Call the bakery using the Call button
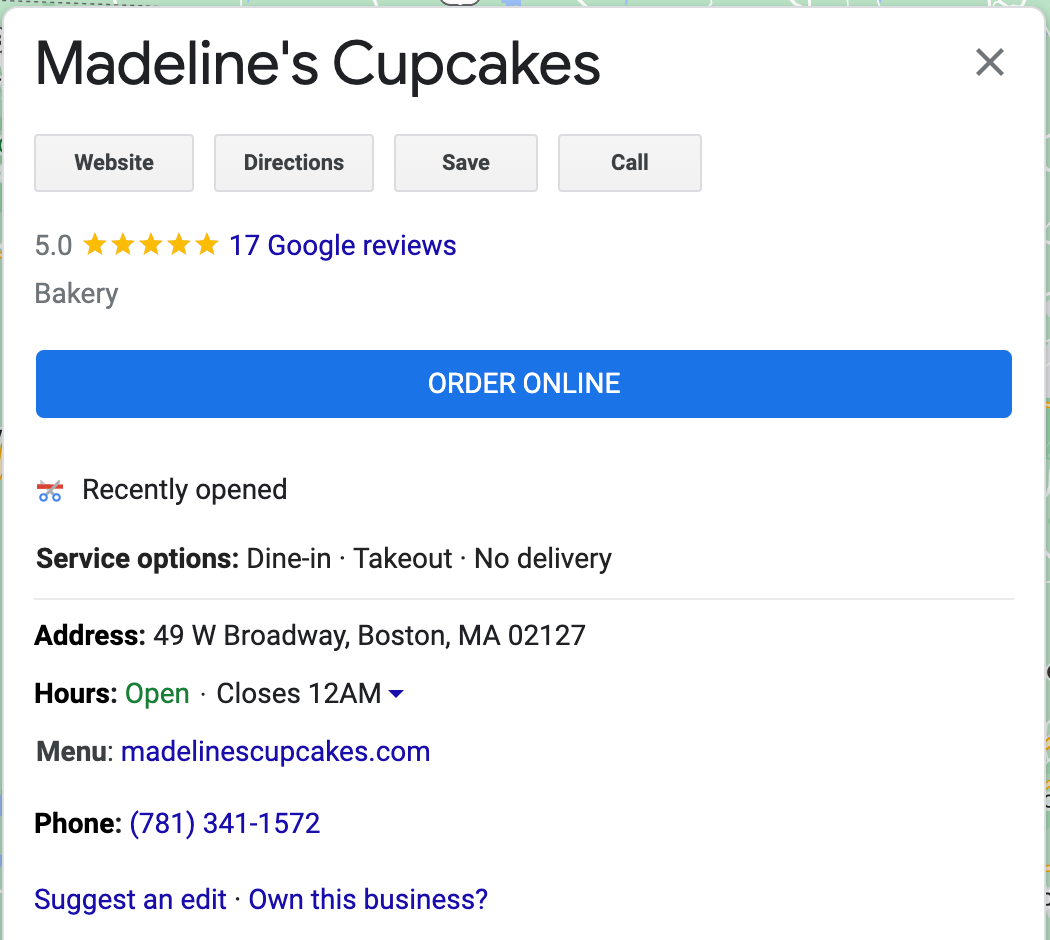Viewport: 1050px width, 940px height. [x=629, y=163]
